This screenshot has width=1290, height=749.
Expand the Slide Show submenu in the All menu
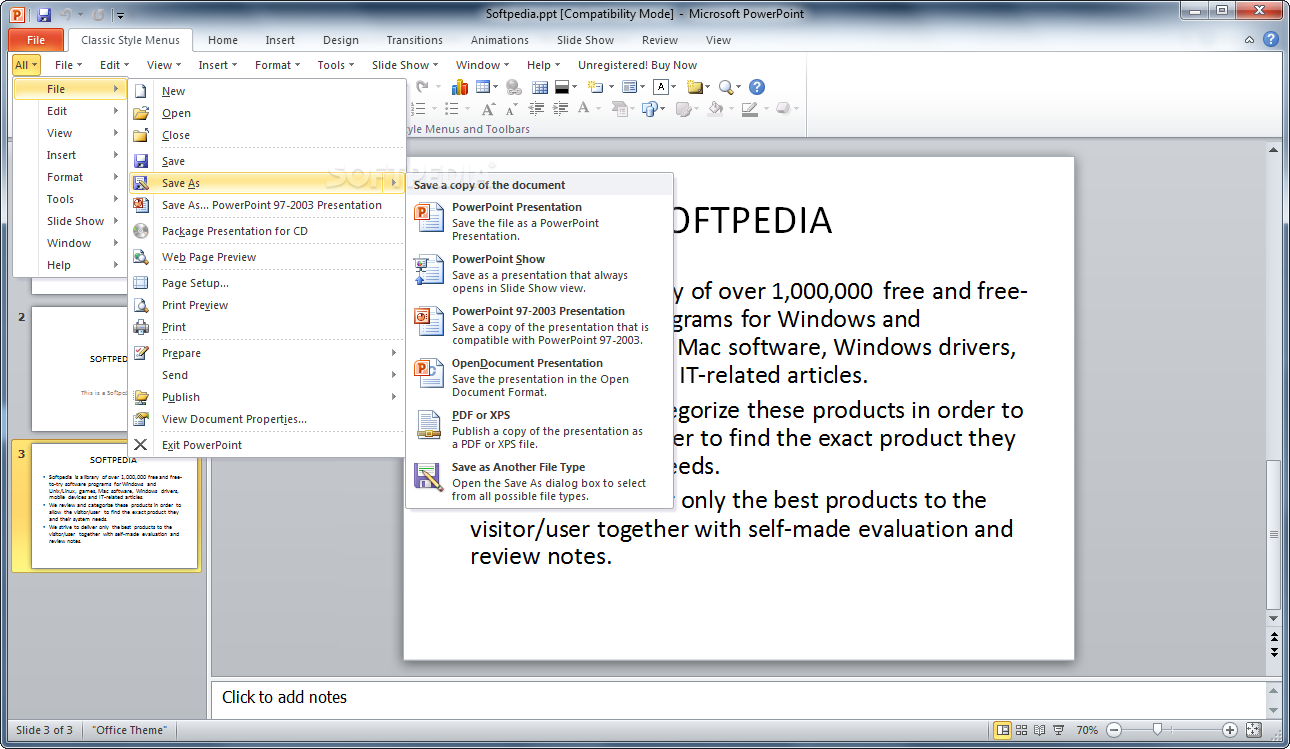(70, 221)
